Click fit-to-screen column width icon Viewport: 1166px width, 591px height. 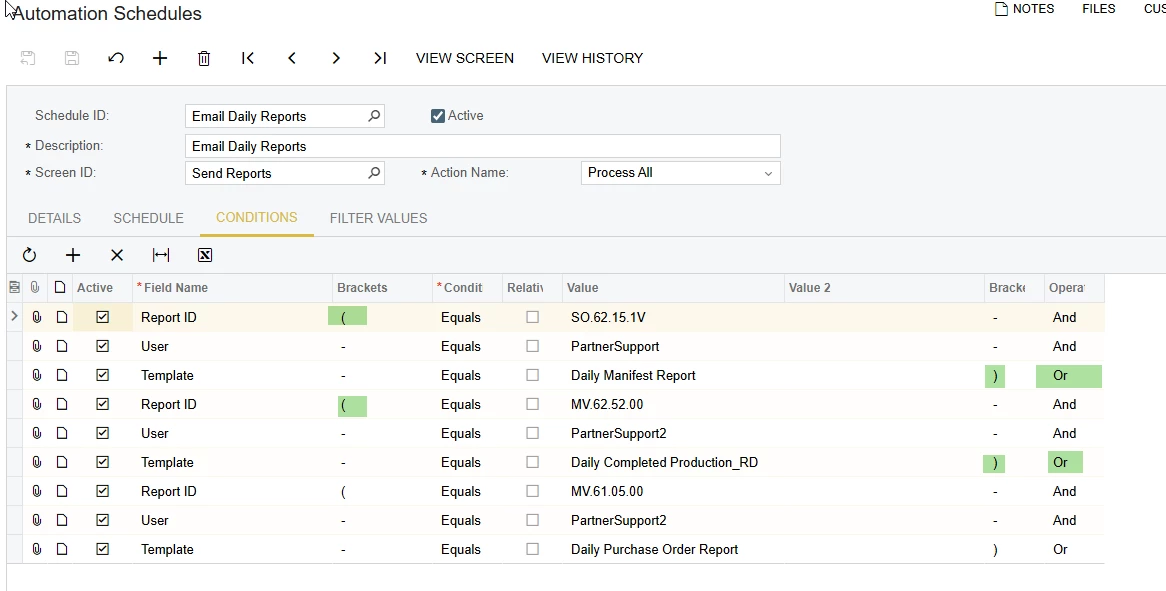[161, 255]
